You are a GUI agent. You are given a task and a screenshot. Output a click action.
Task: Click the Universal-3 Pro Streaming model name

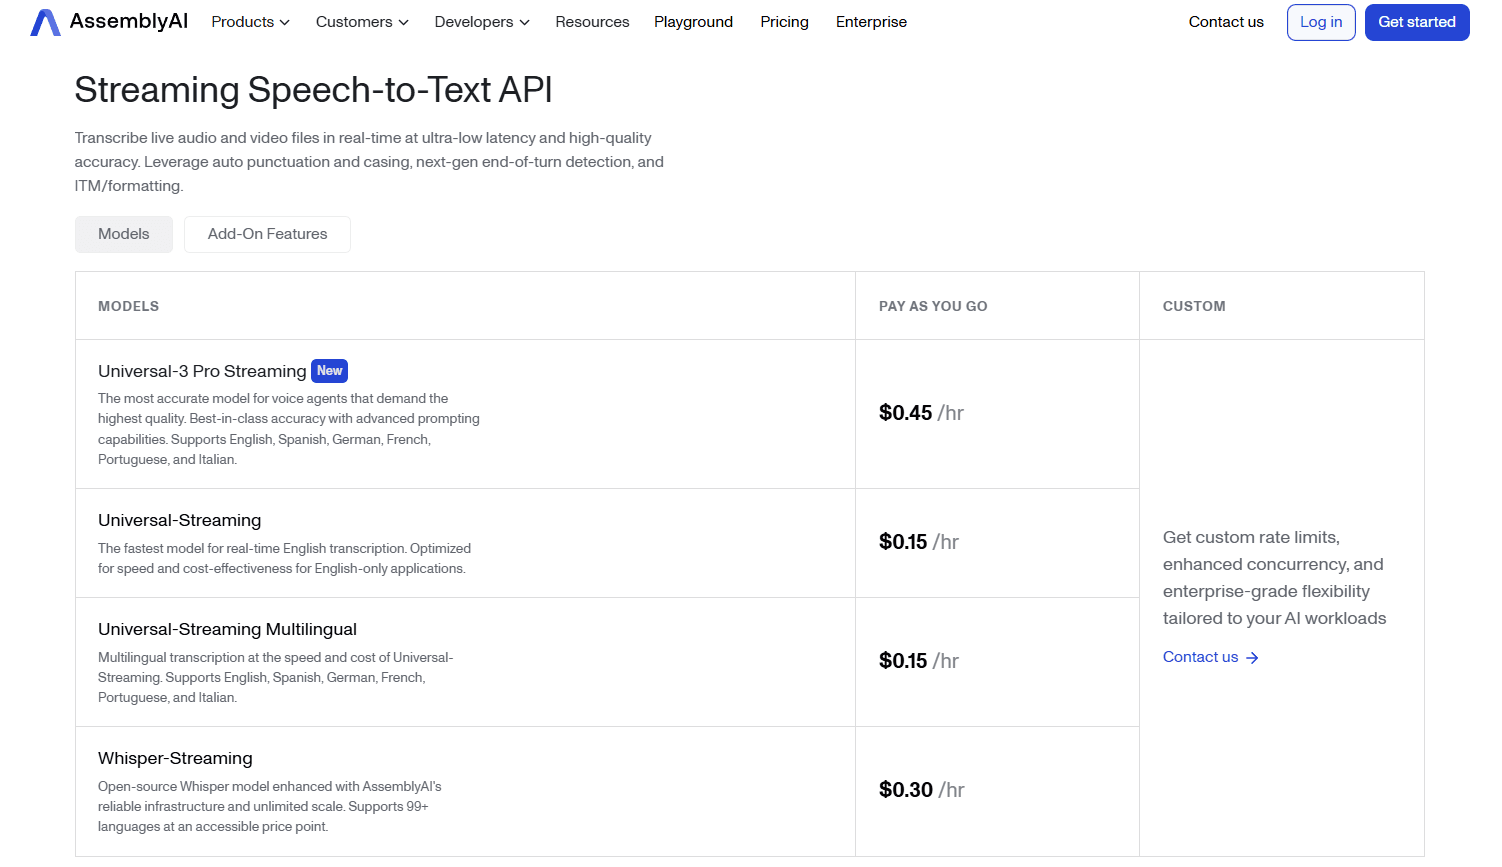click(x=202, y=371)
